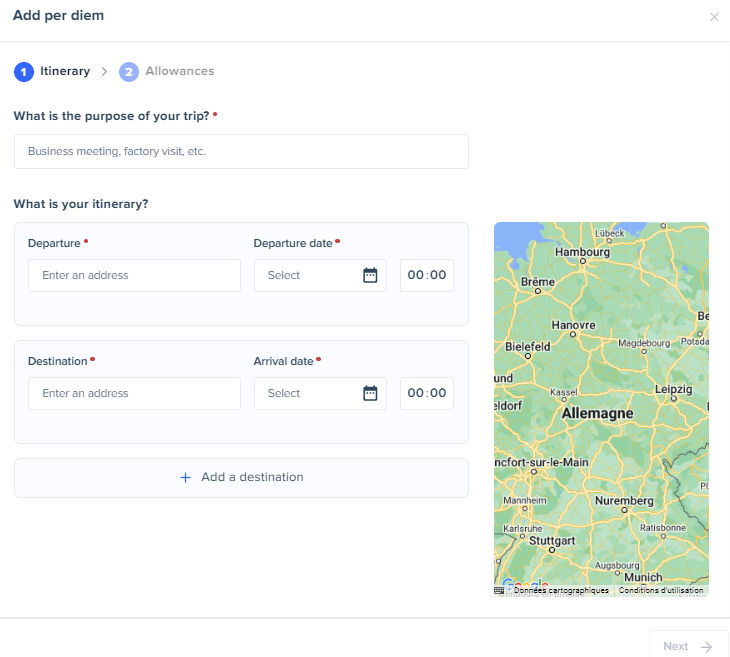Click the step 1 Itinerary circle icon
This screenshot has width=730, height=657.
(23, 72)
